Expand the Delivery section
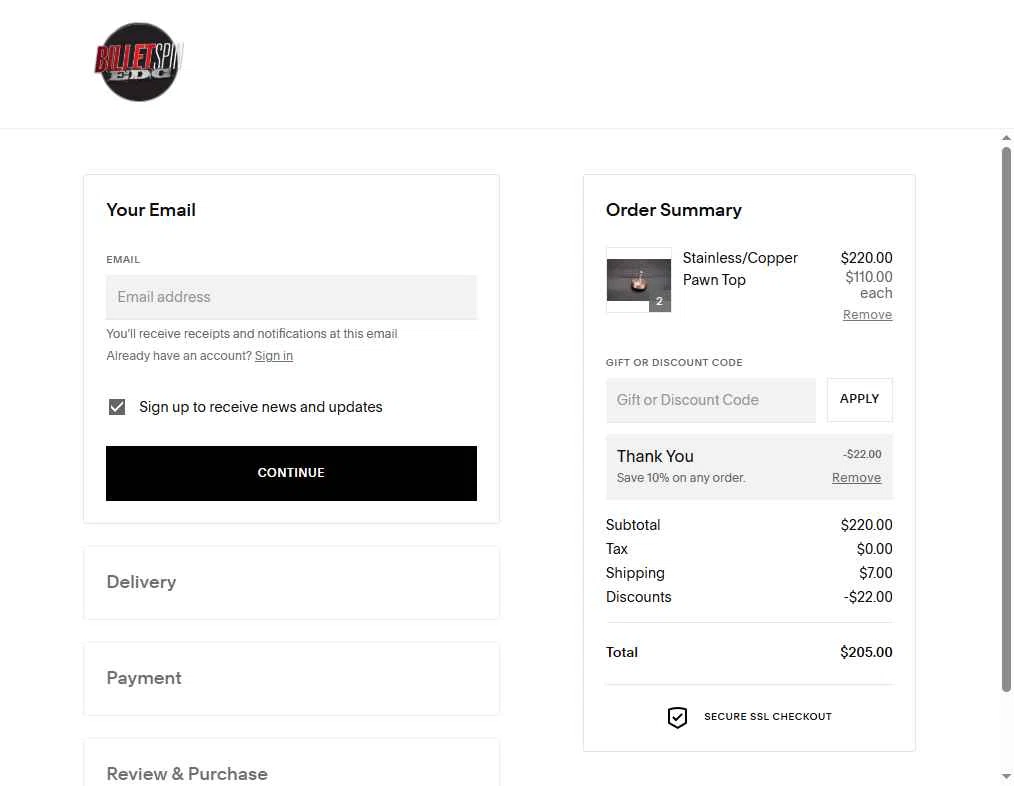This screenshot has height=786, width=1014. [291, 582]
